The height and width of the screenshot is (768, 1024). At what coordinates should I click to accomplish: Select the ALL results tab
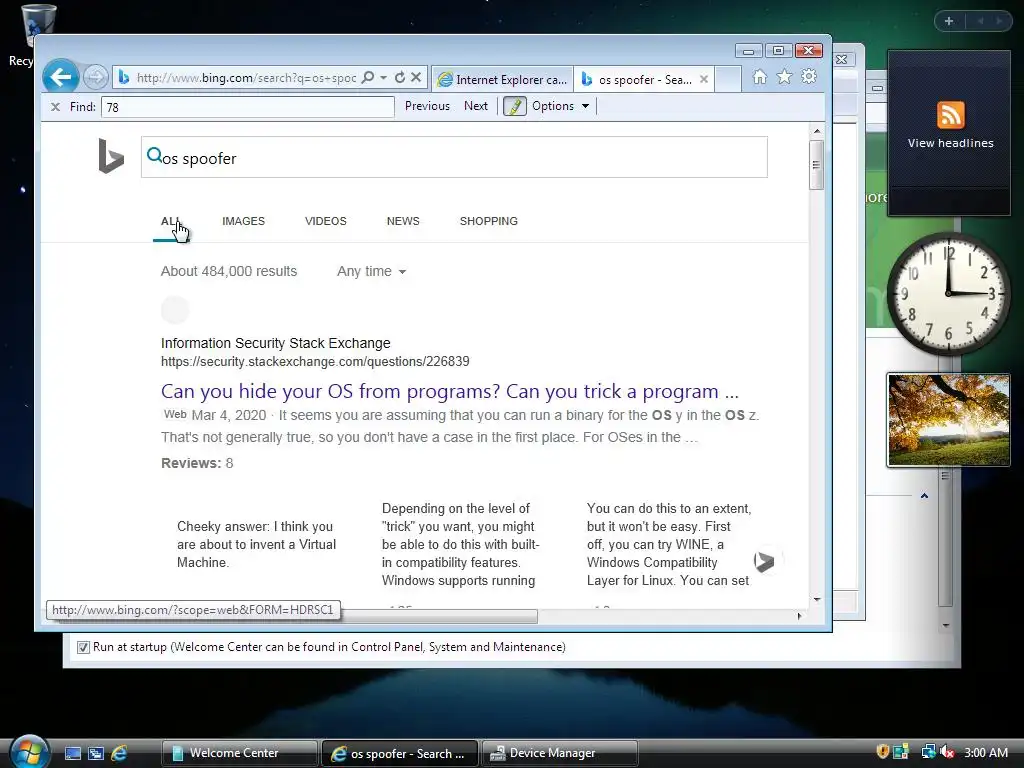(170, 221)
